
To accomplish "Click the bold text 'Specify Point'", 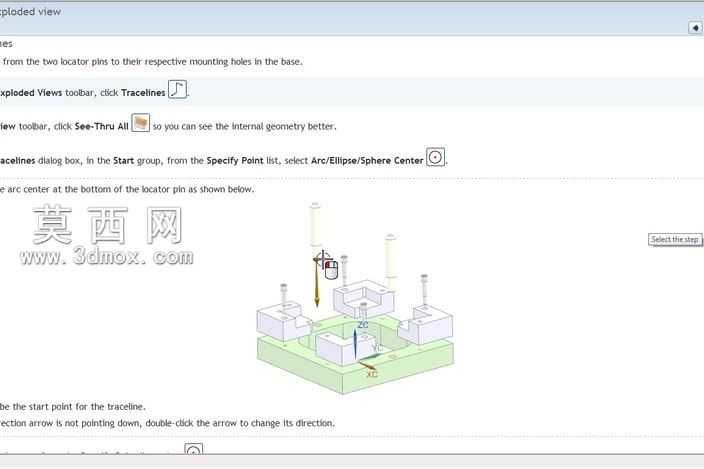I will click(x=235, y=161).
